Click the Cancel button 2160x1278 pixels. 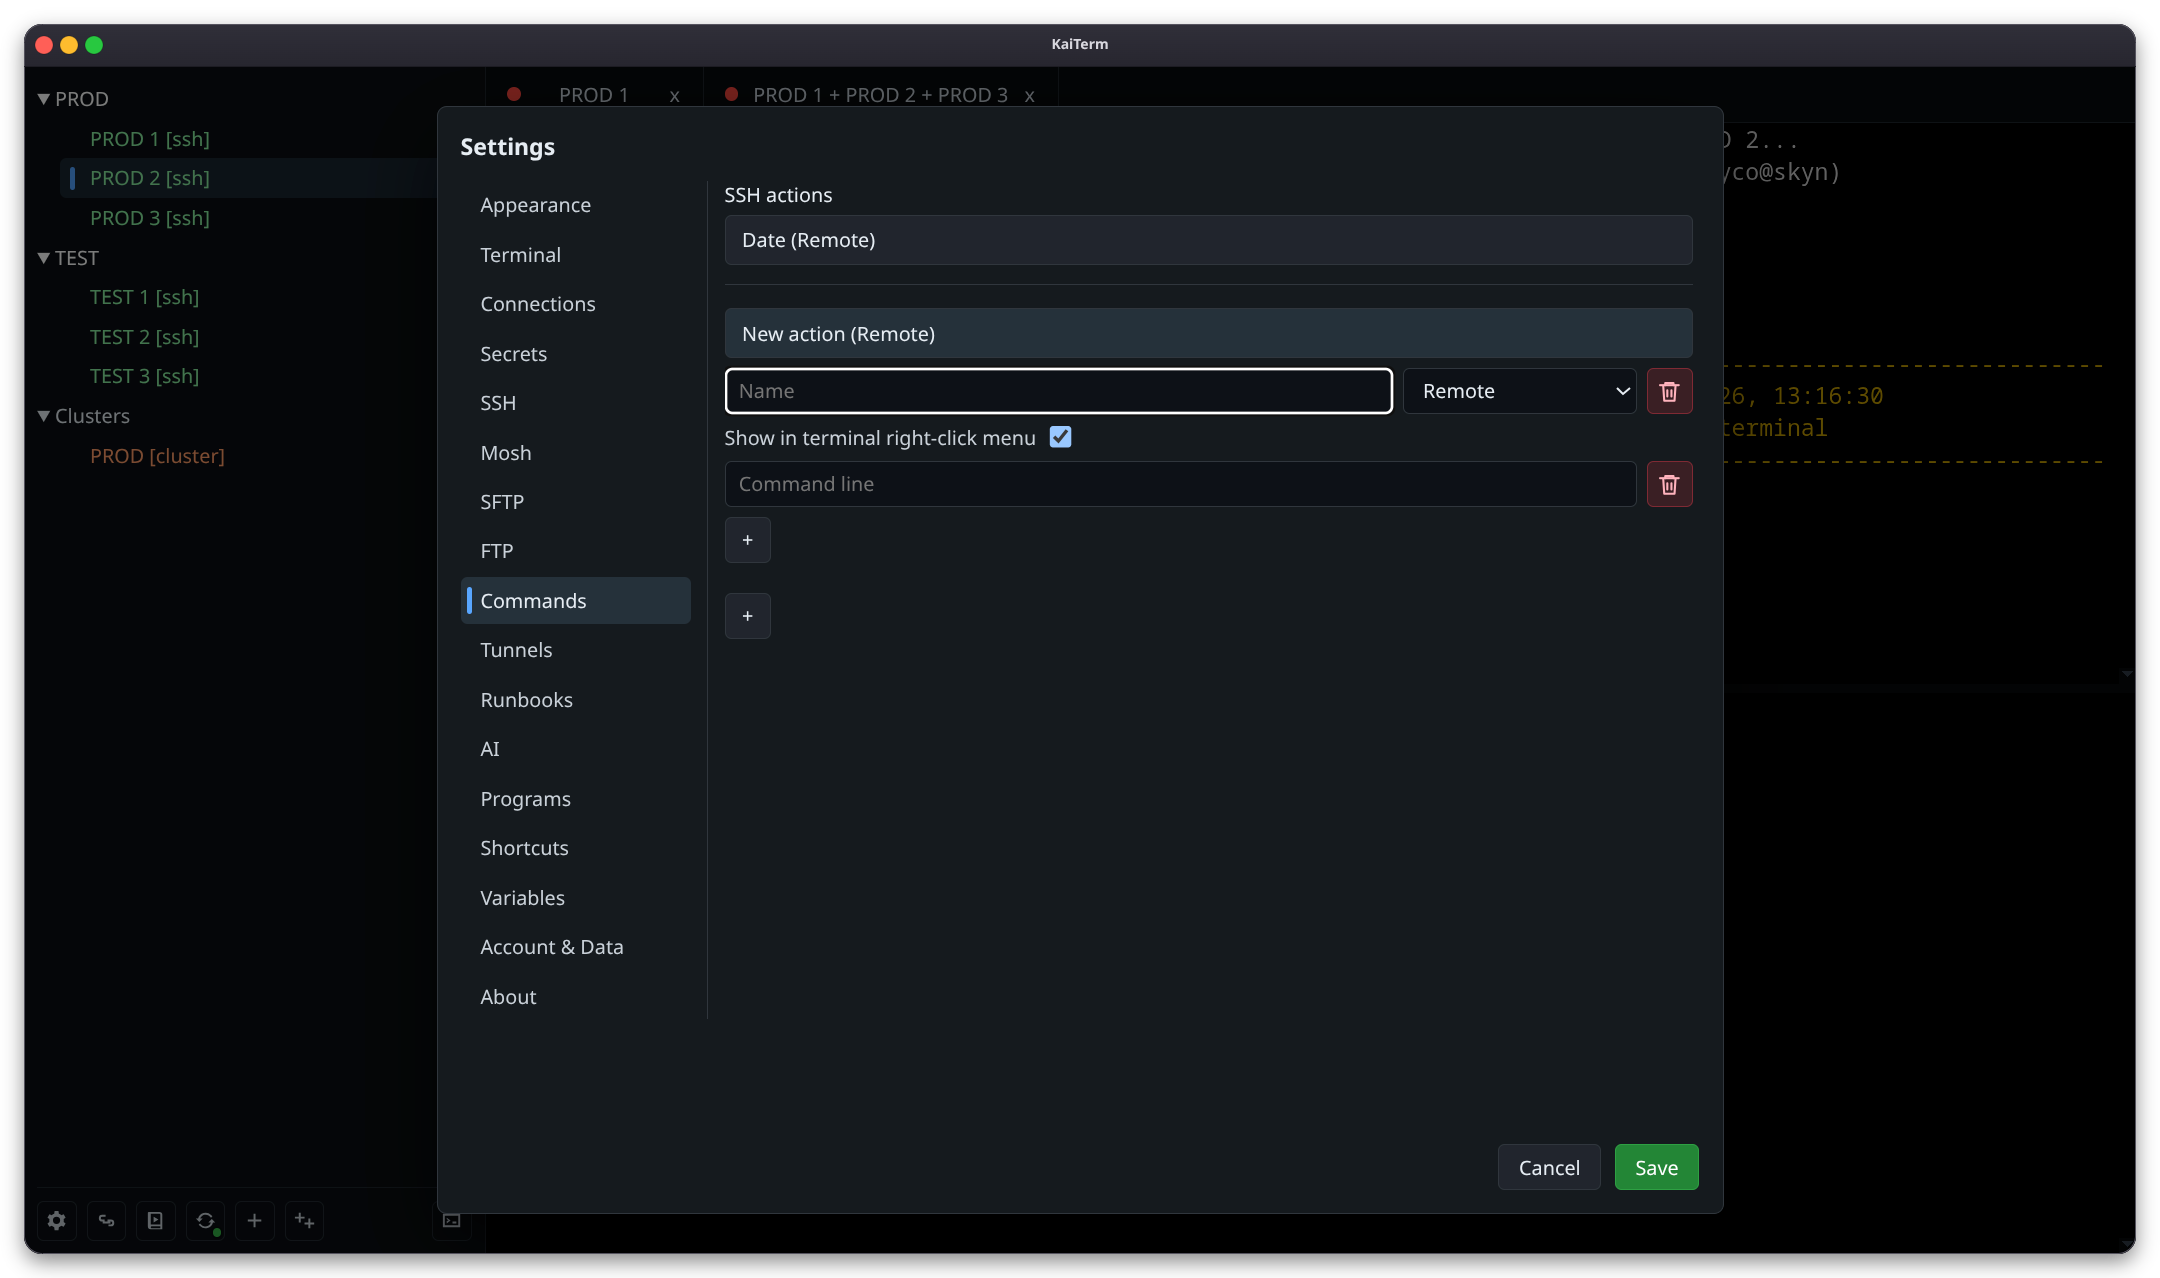[x=1549, y=1167]
